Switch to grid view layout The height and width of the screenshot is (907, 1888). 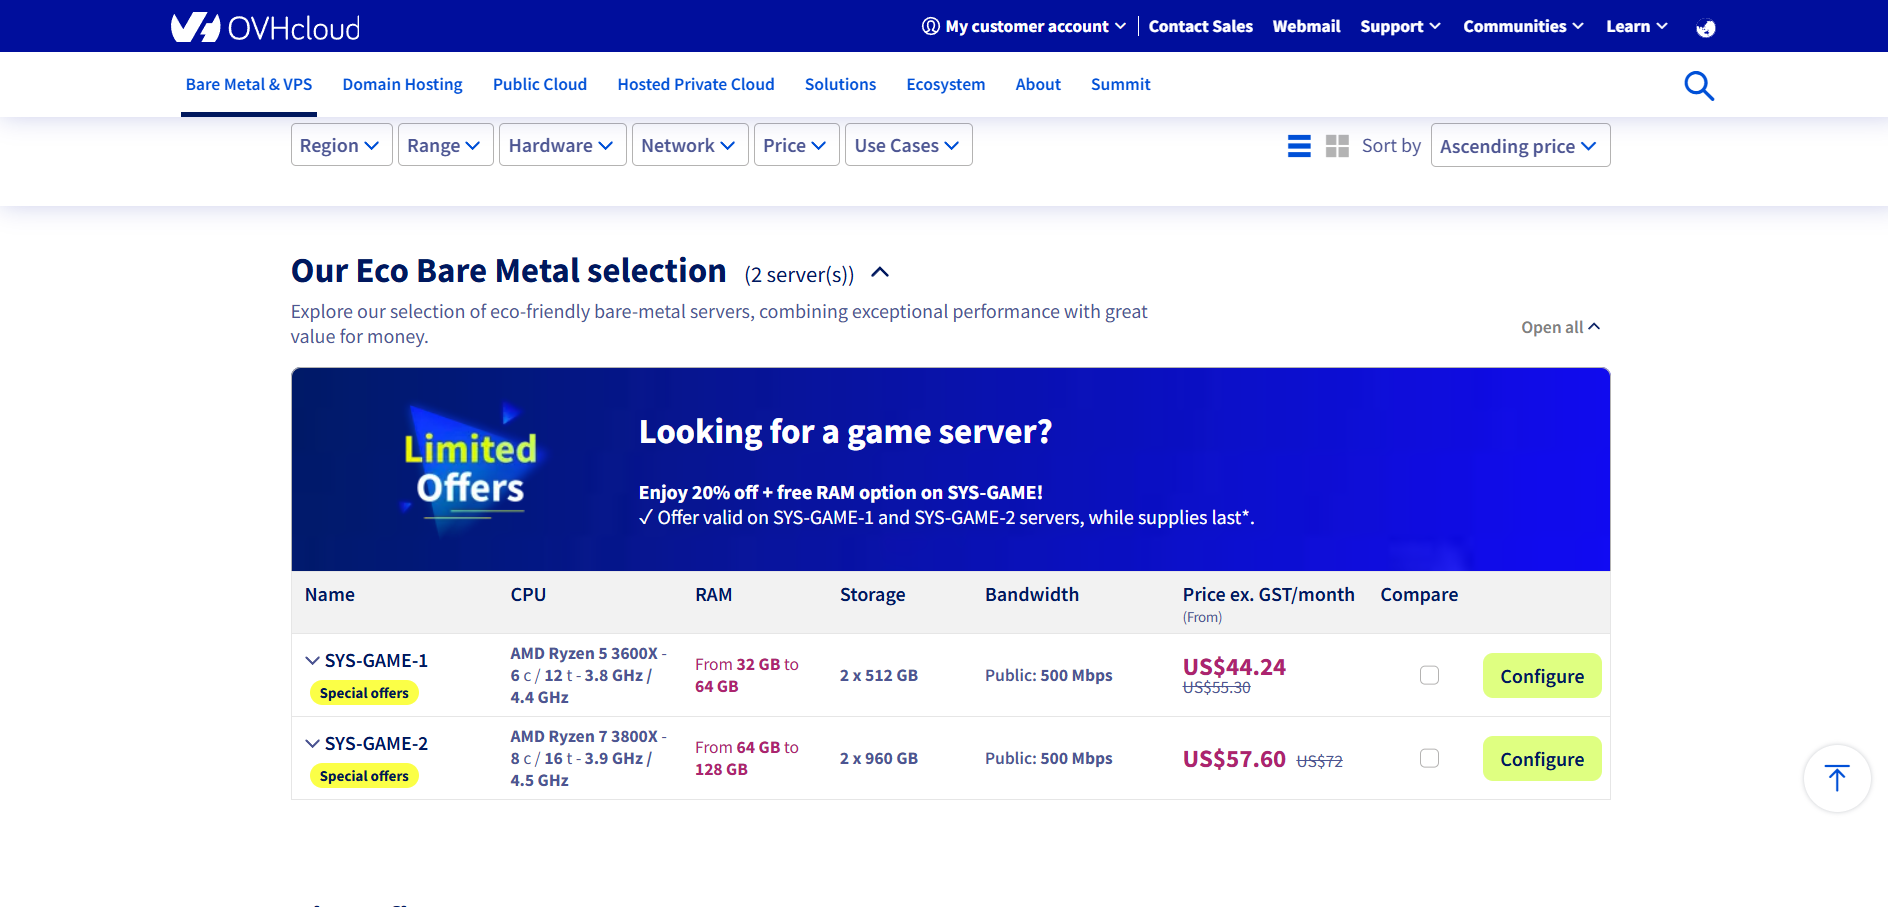(1337, 146)
